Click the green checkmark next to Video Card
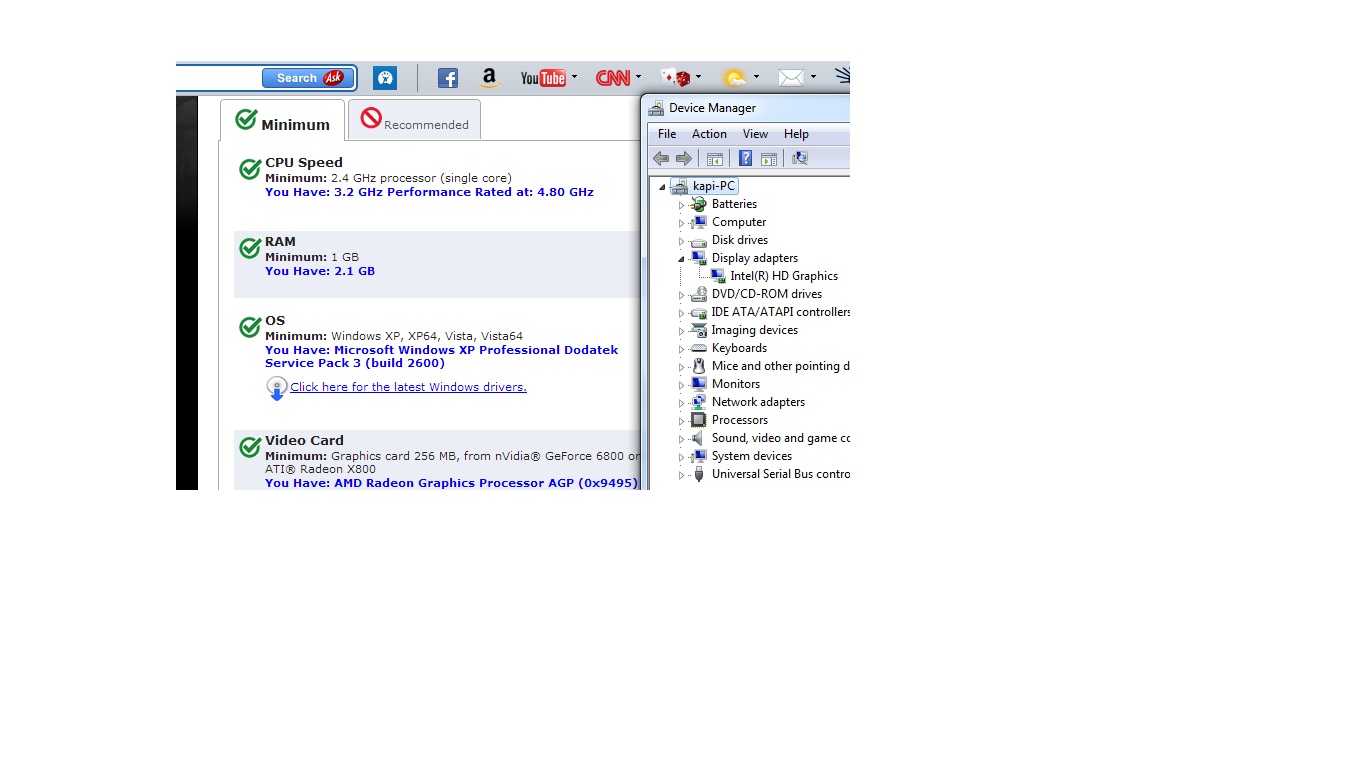The height and width of the screenshot is (768, 1366). click(x=250, y=447)
